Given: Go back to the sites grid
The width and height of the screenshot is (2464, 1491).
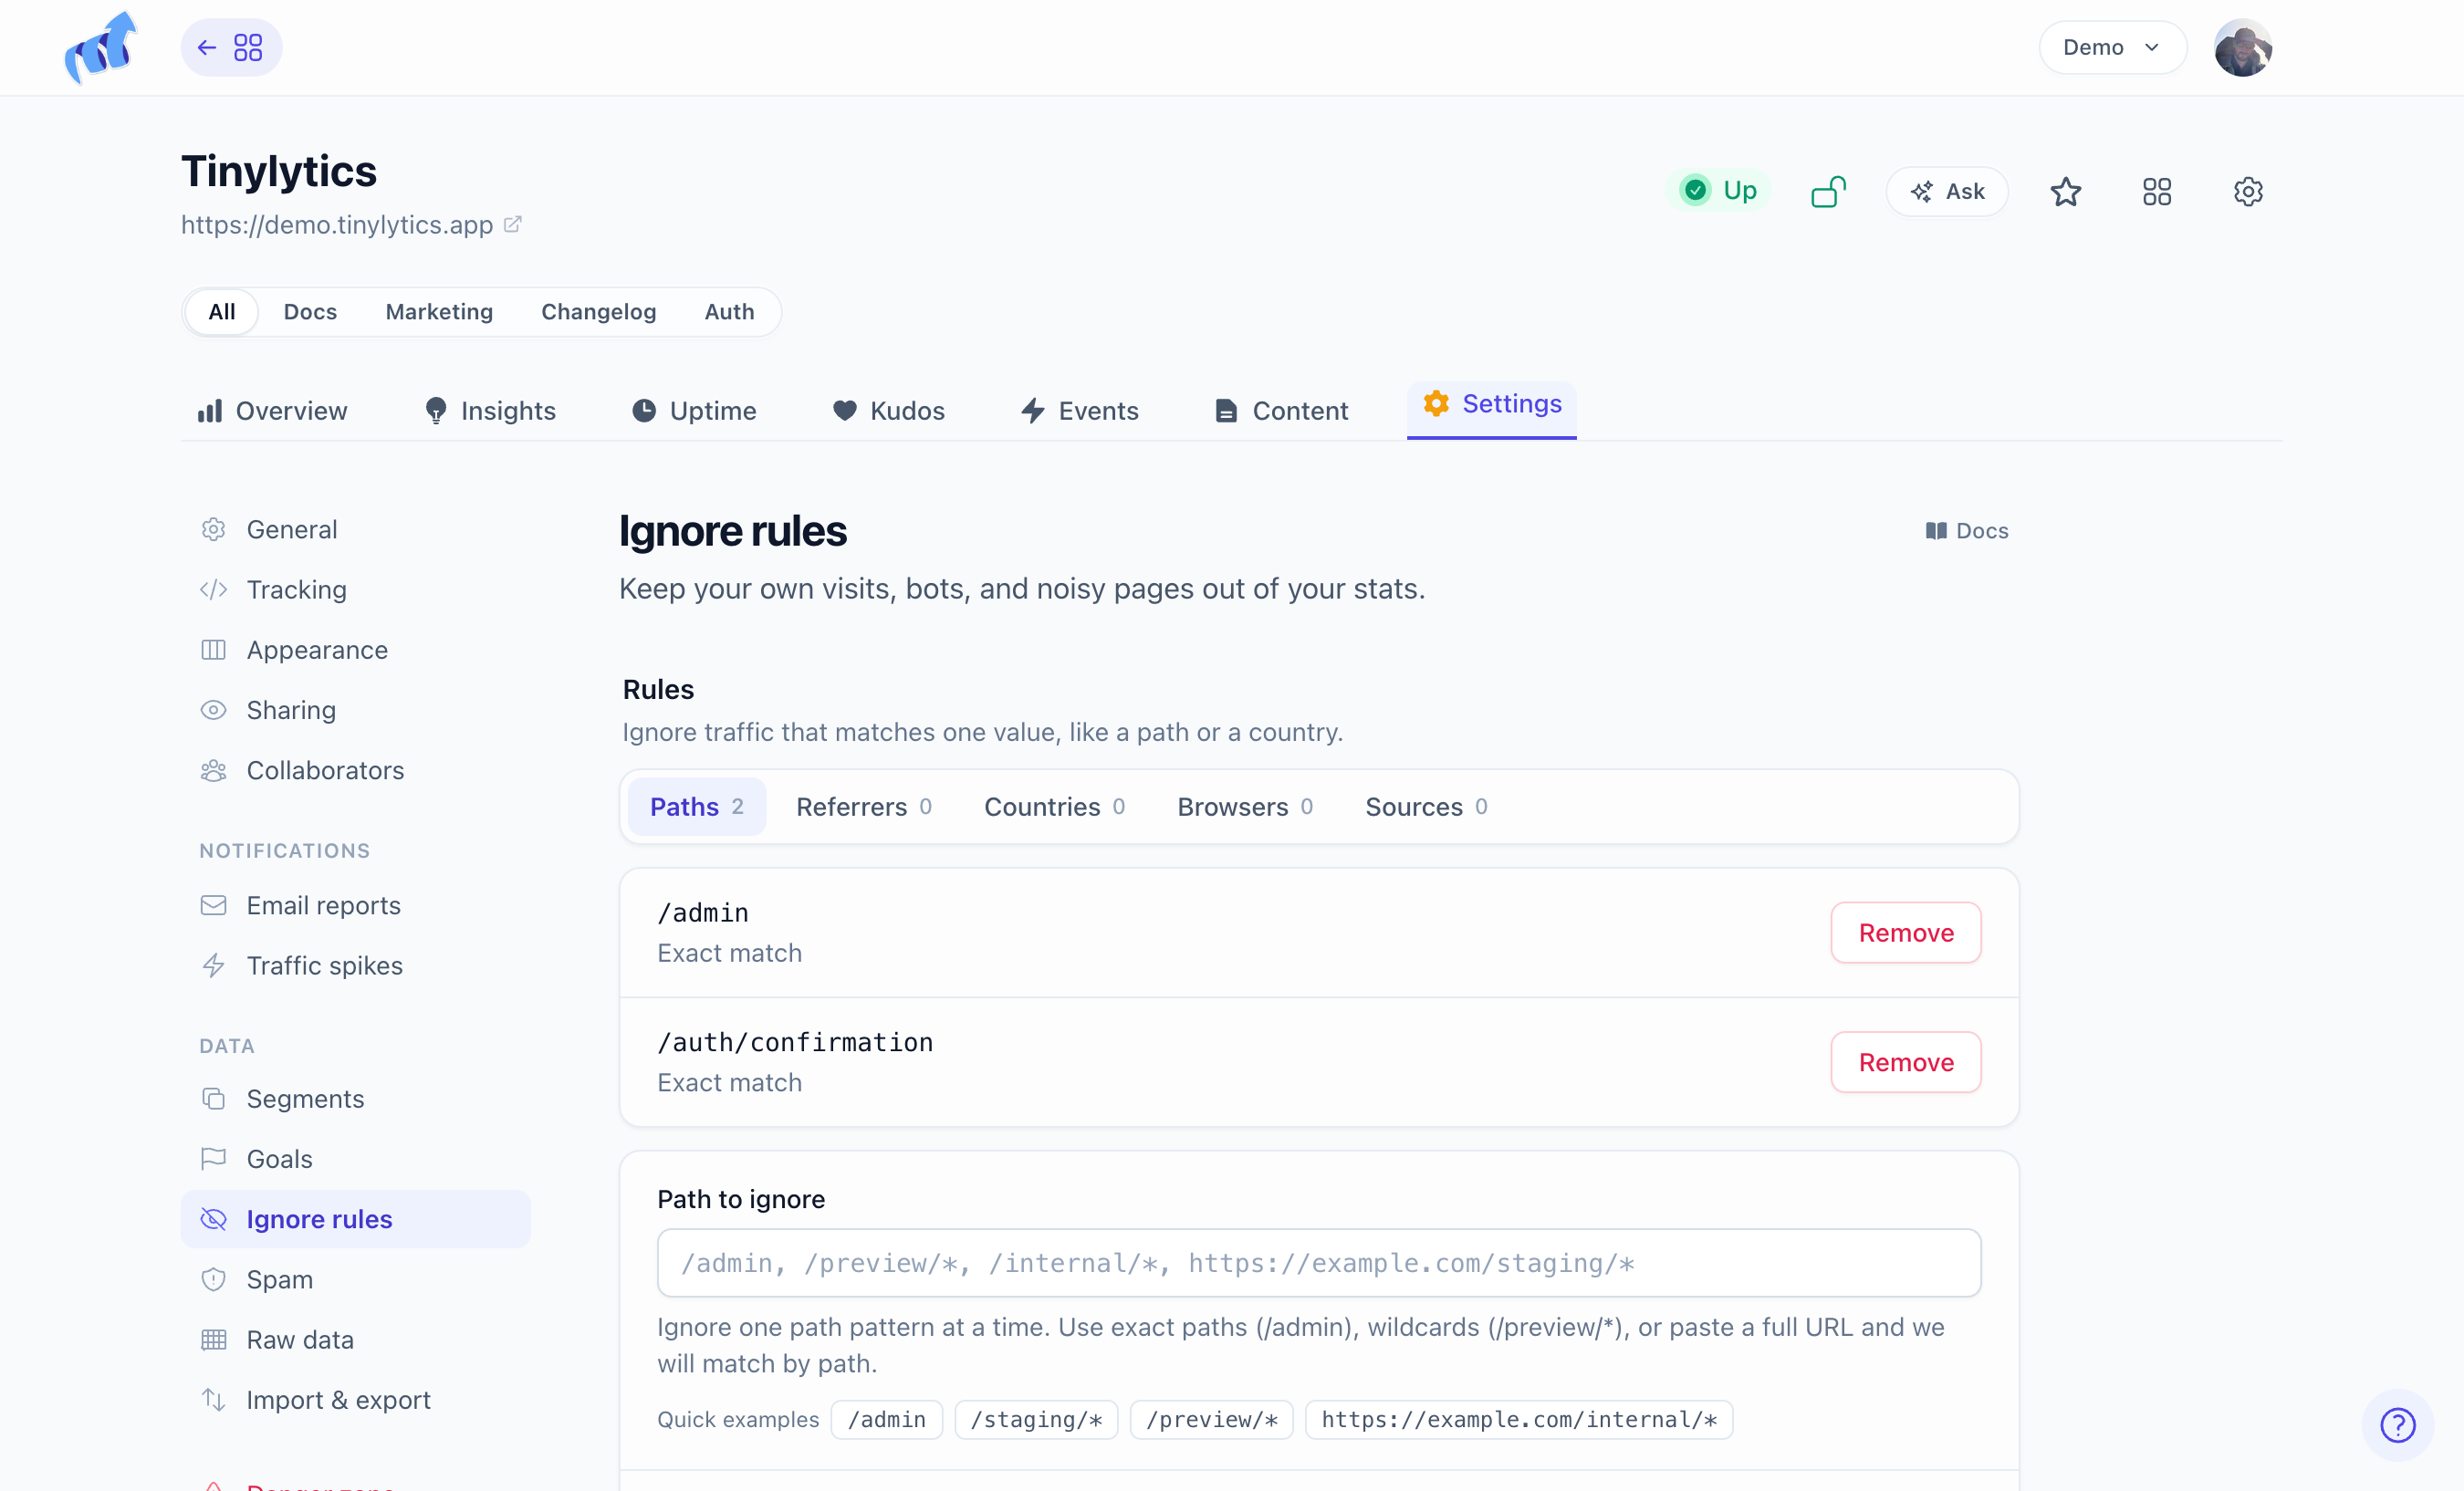Looking at the screenshot, I should [x=231, y=47].
